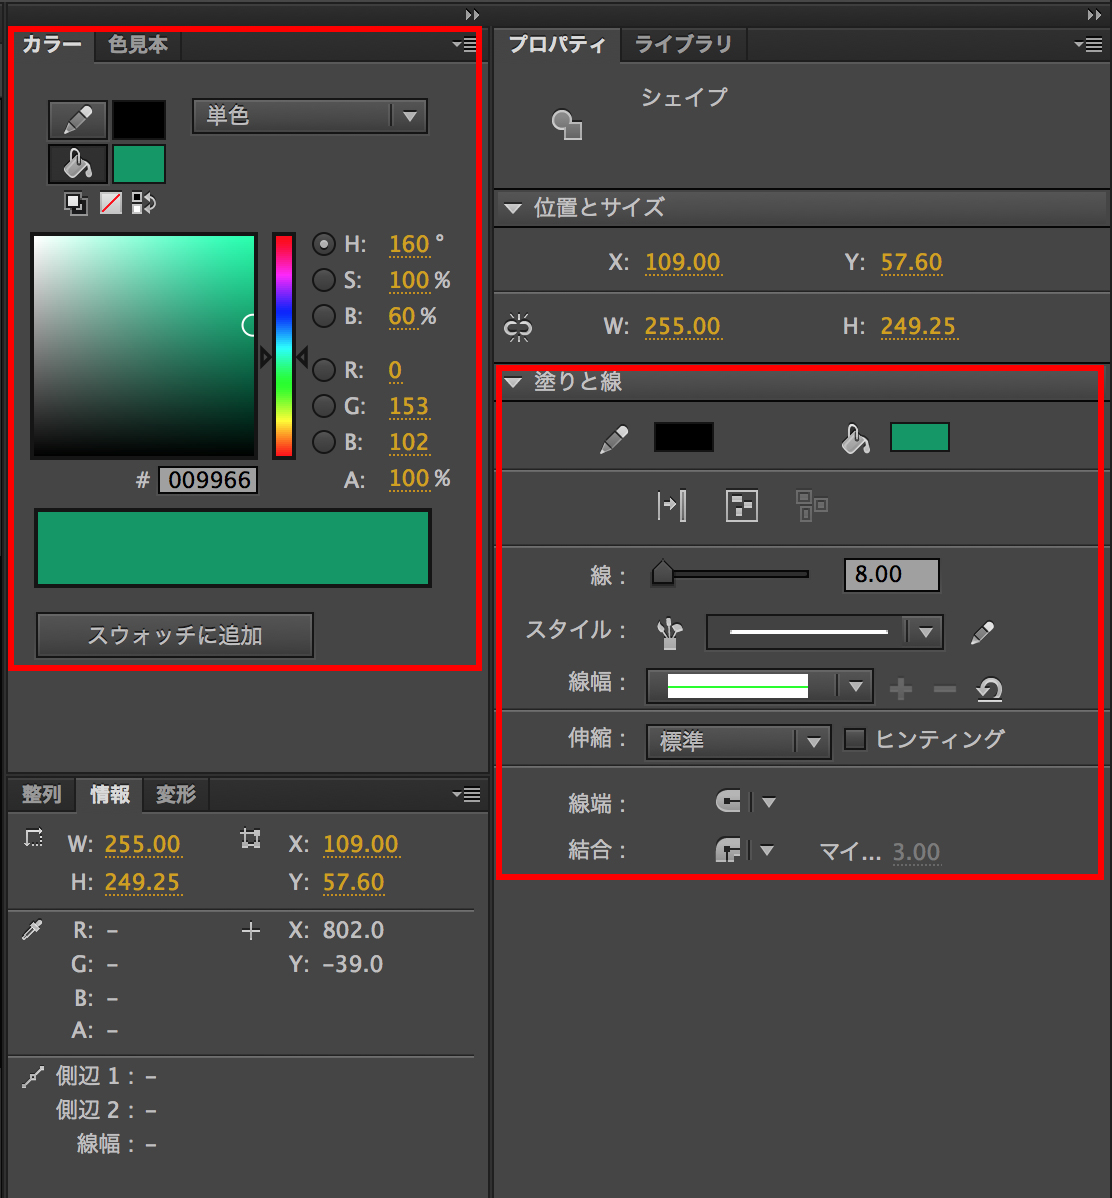
Task: Click the black and white default colors icon
Action: (x=76, y=203)
